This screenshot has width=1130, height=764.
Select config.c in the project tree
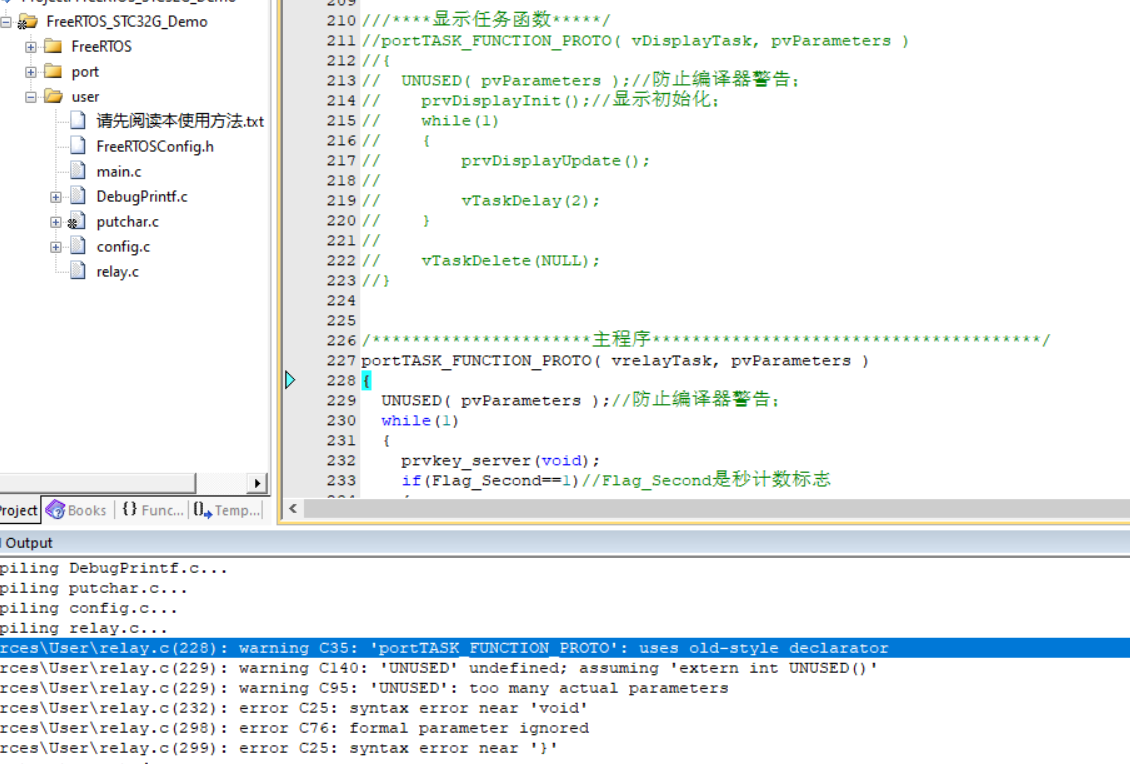coord(123,246)
